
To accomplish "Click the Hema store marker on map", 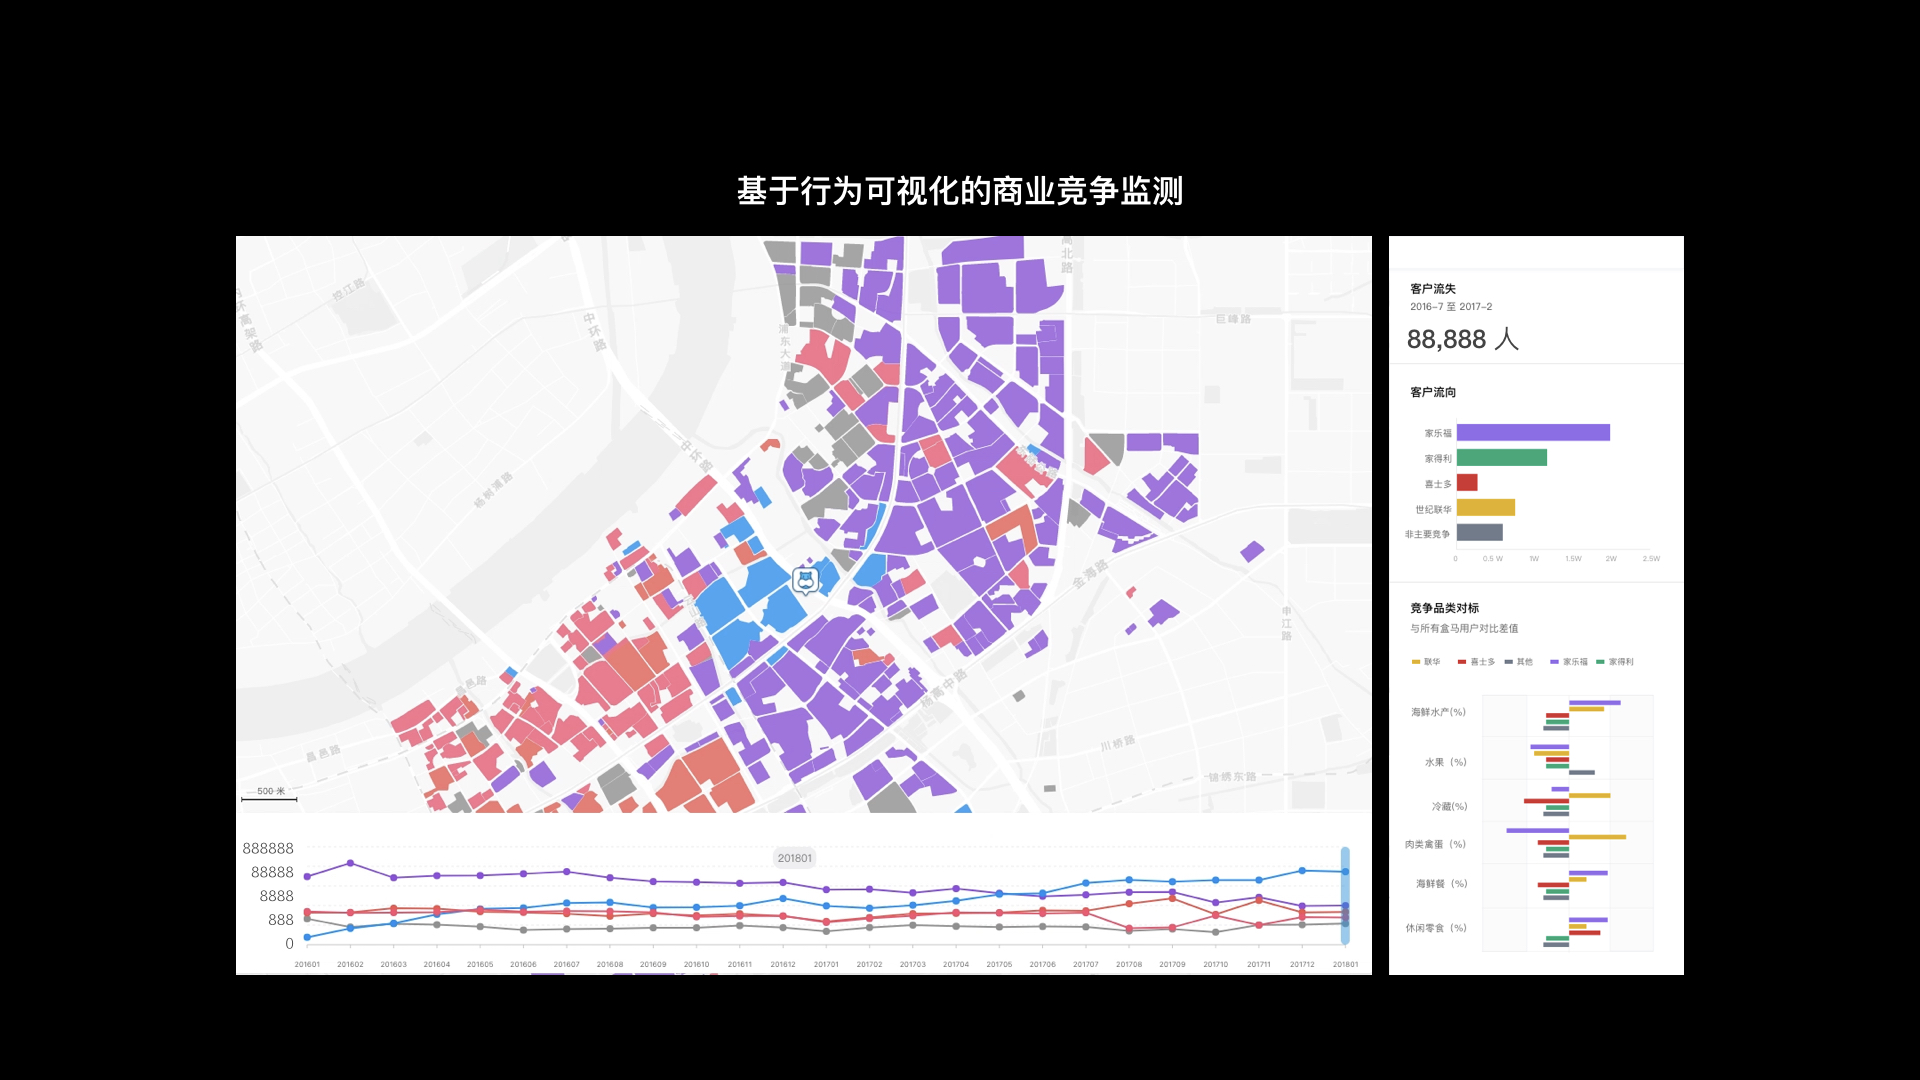I will pyautogui.click(x=805, y=580).
